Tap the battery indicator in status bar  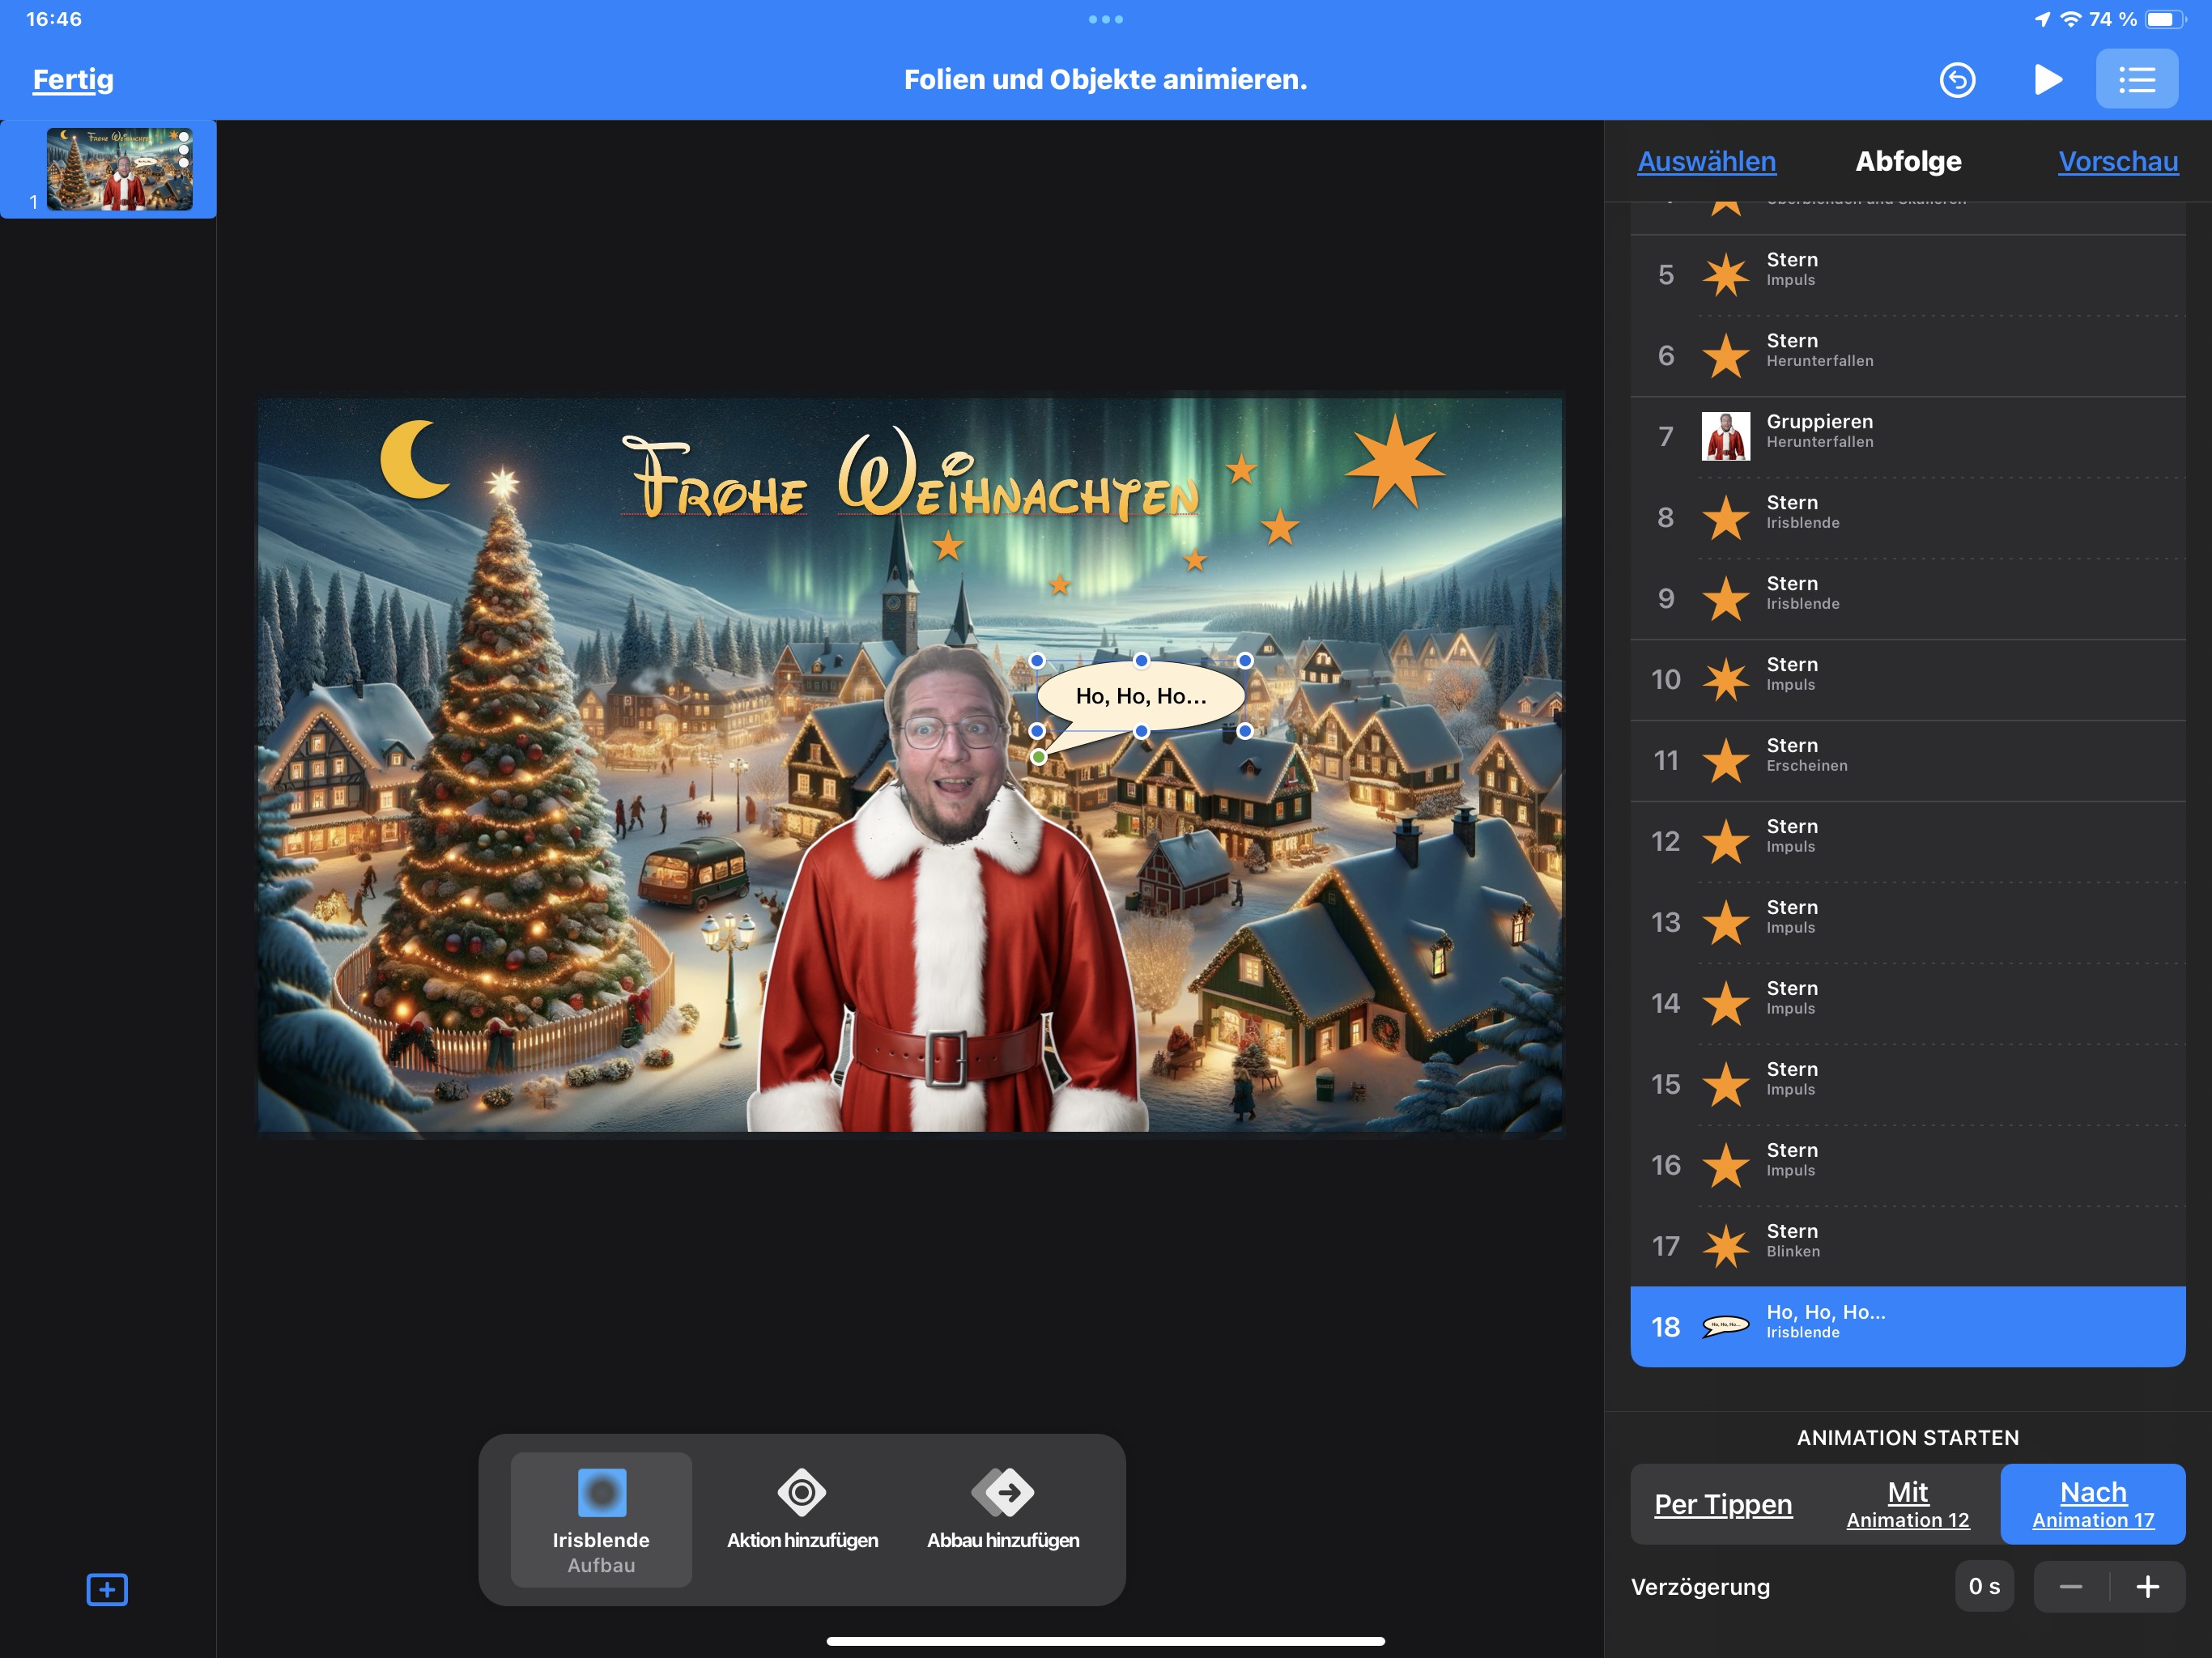(2164, 19)
